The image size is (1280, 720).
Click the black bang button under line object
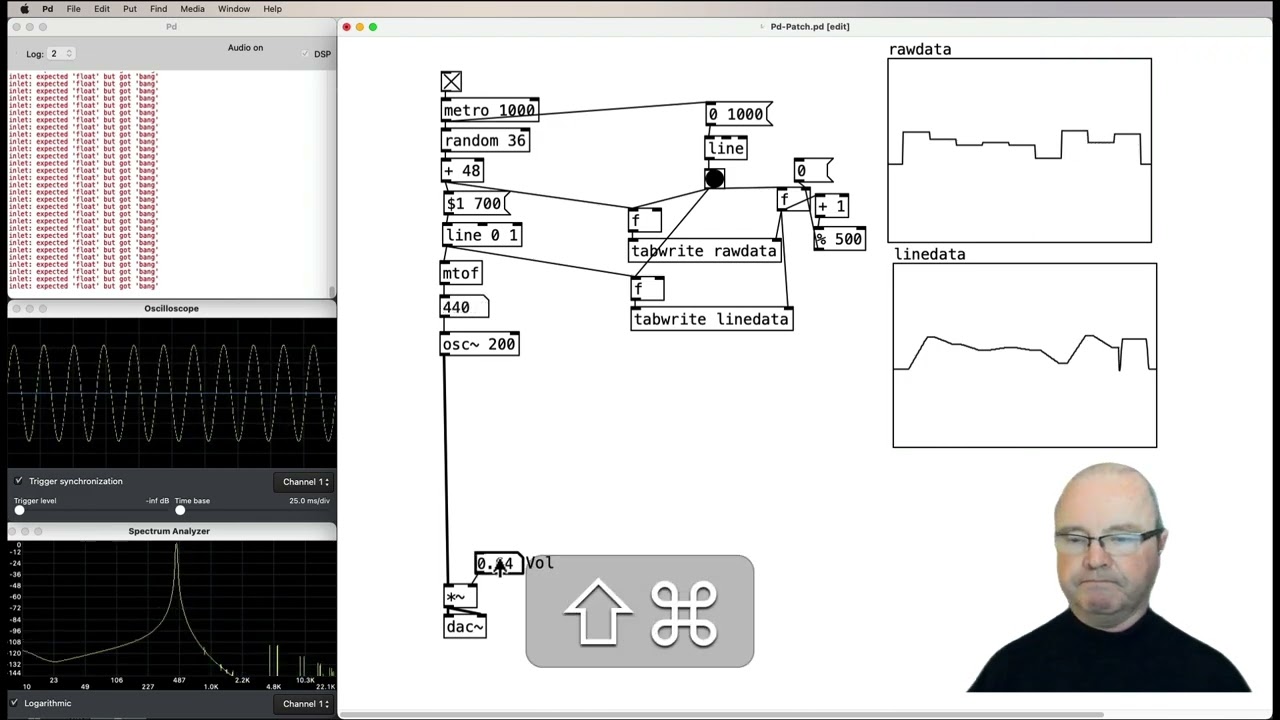click(714, 179)
